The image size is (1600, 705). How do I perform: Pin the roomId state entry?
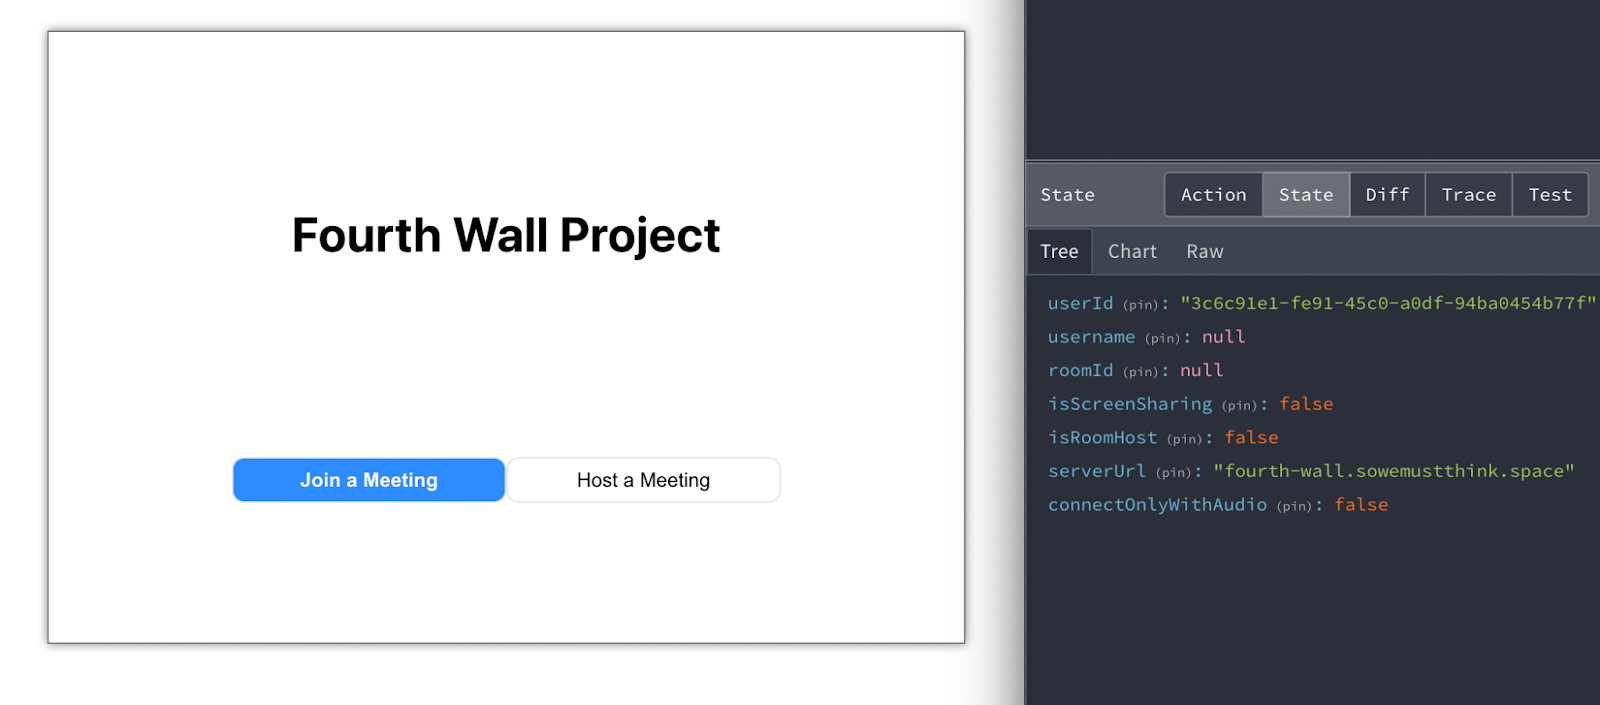pyautogui.click(x=1140, y=372)
